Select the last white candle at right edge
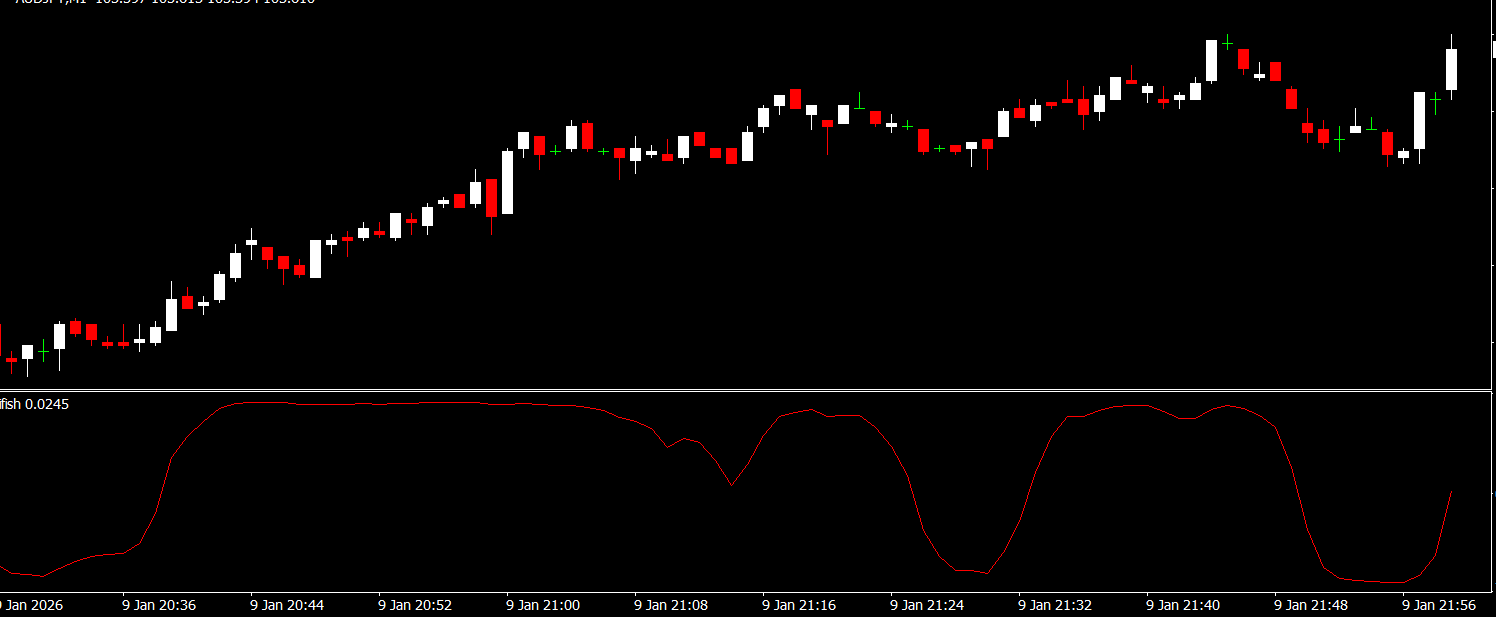The width and height of the screenshot is (1496, 617). point(1451,69)
